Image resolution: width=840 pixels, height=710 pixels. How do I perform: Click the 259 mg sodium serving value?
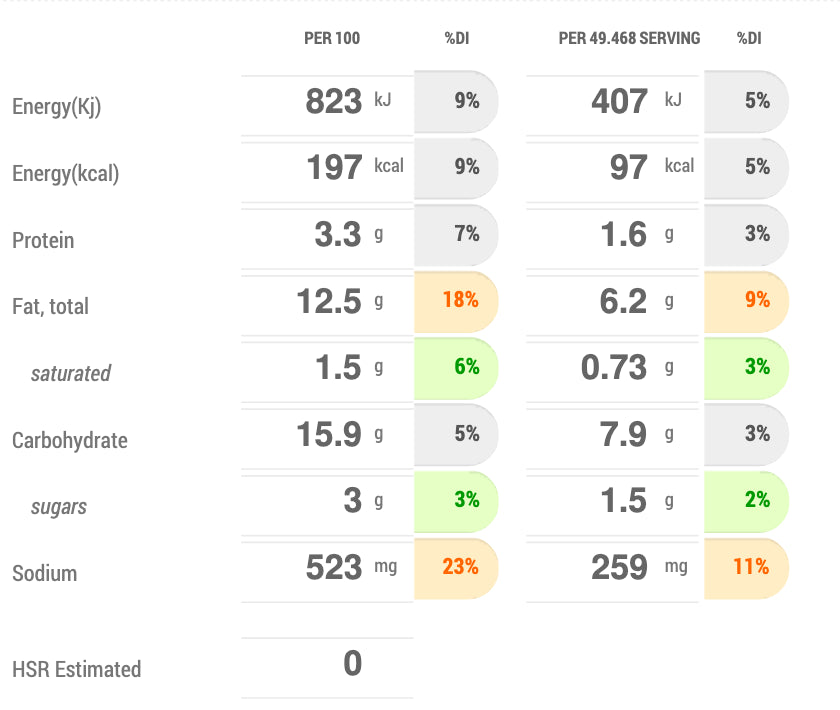click(619, 567)
